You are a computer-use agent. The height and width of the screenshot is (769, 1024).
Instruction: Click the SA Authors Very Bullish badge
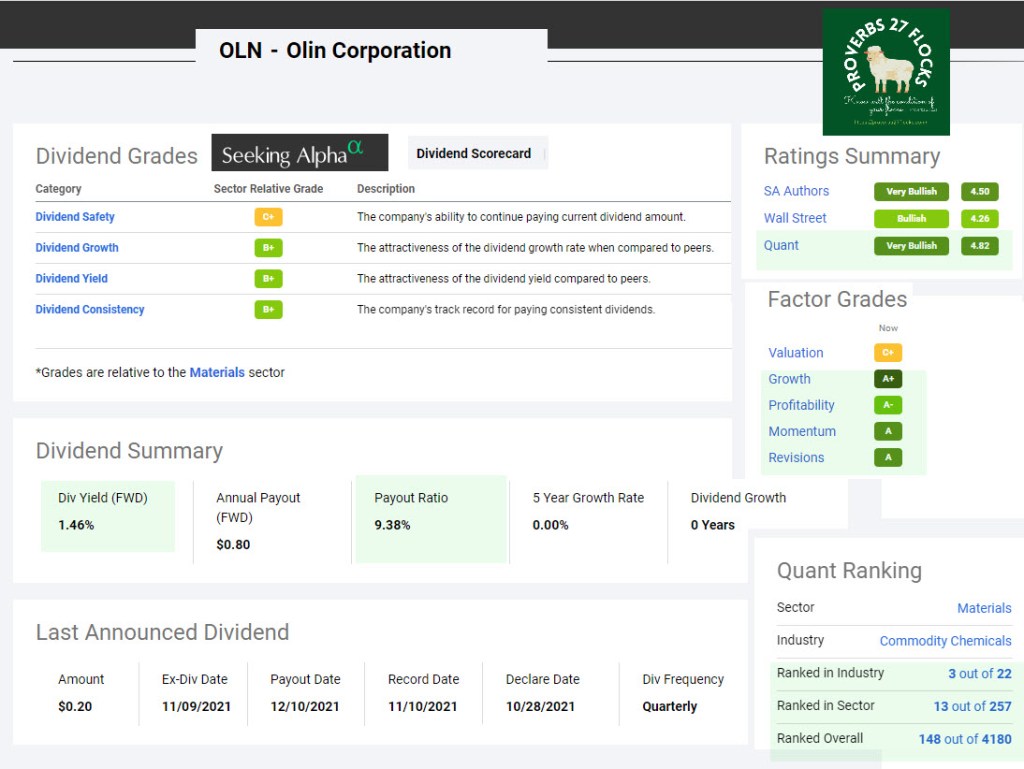click(909, 191)
